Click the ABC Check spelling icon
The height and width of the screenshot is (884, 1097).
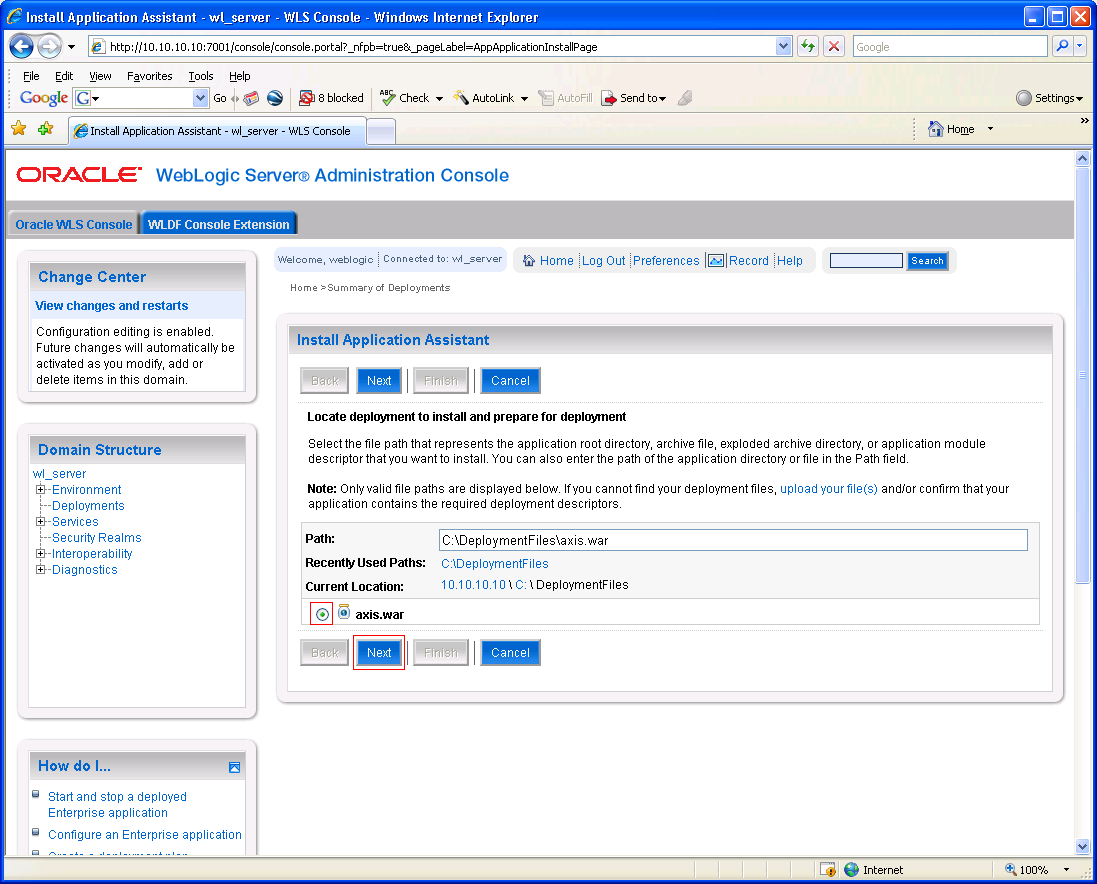(388, 98)
